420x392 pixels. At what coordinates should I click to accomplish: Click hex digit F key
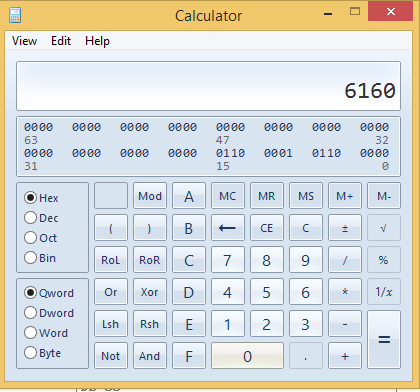[189, 356]
